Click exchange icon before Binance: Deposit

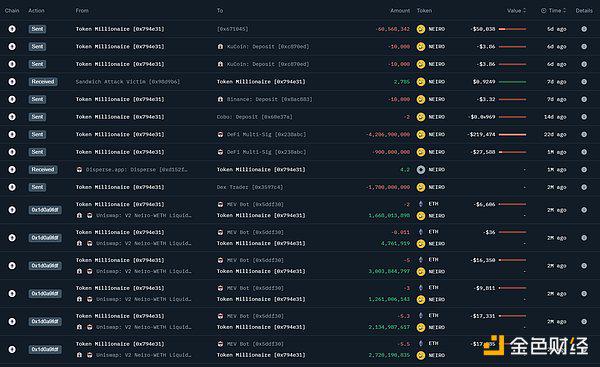click(x=220, y=99)
